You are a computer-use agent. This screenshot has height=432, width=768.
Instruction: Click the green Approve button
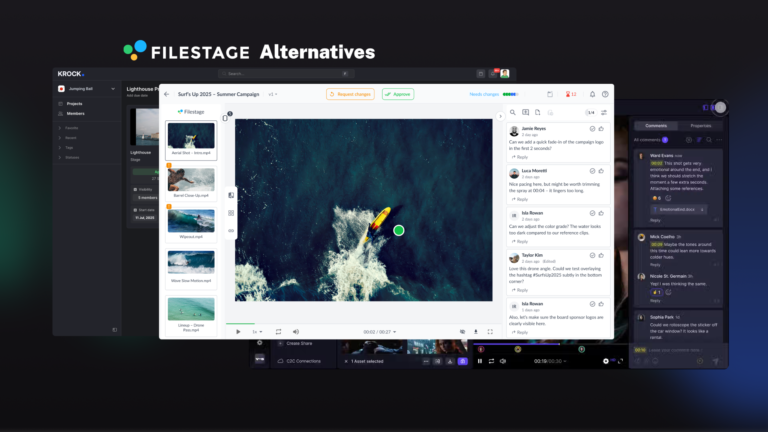pyautogui.click(x=398, y=94)
